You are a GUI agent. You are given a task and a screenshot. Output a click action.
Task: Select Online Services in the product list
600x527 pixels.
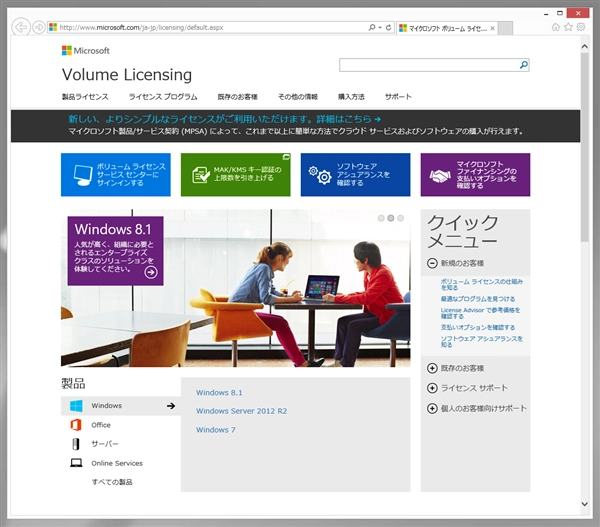[117, 463]
